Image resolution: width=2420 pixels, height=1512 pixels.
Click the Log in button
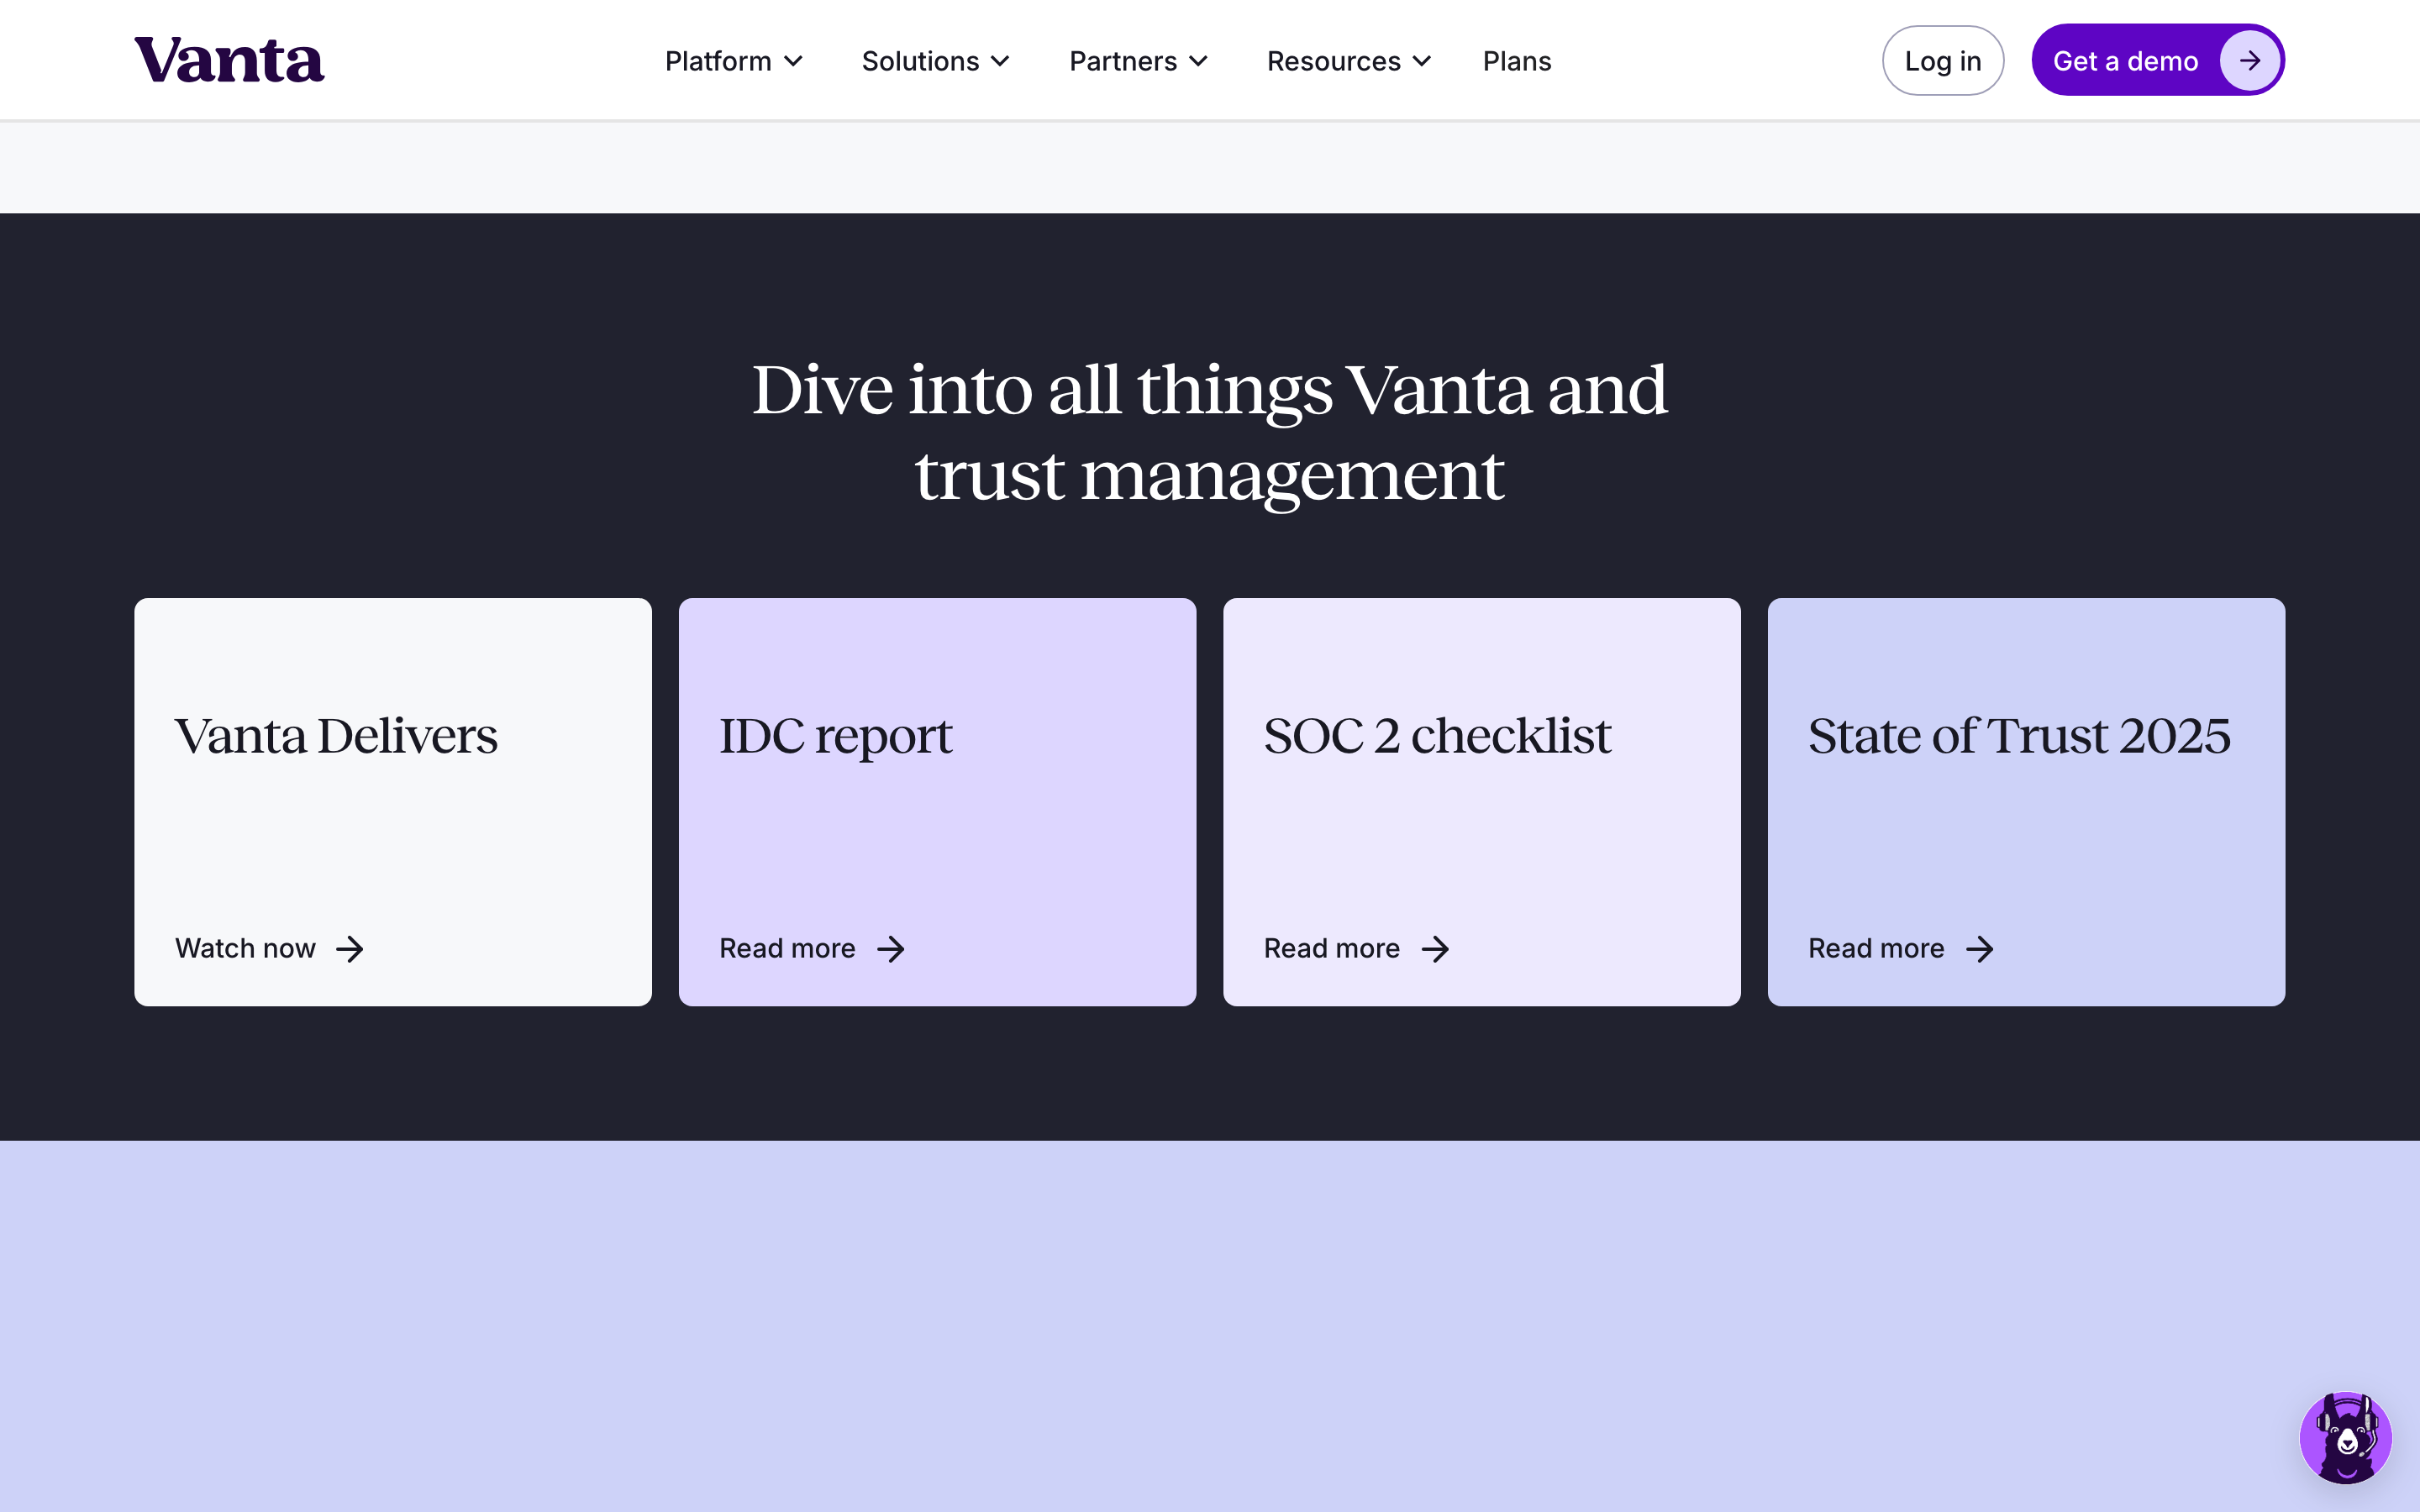pyautogui.click(x=1942, y=61)
